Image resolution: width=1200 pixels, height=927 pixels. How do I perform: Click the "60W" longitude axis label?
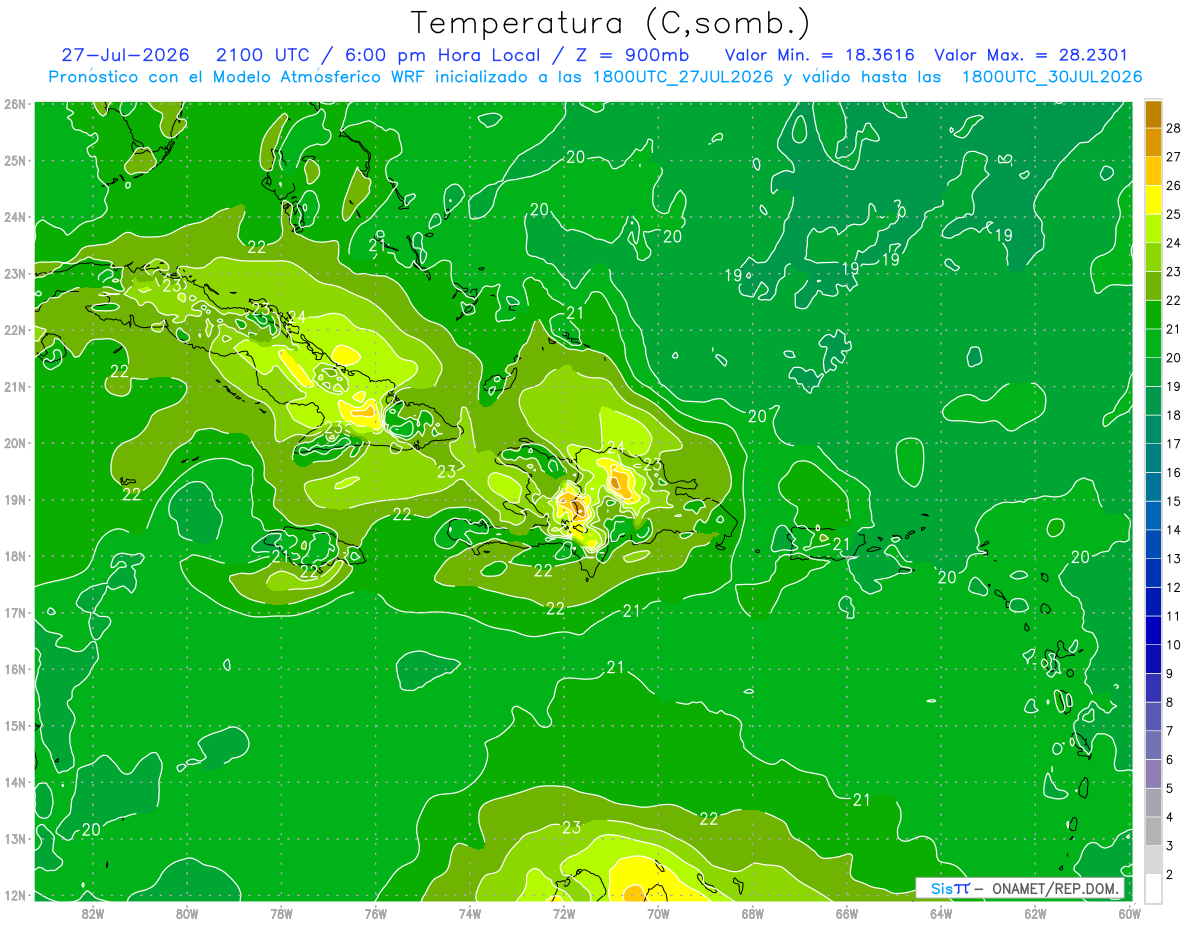point(1129,913)
